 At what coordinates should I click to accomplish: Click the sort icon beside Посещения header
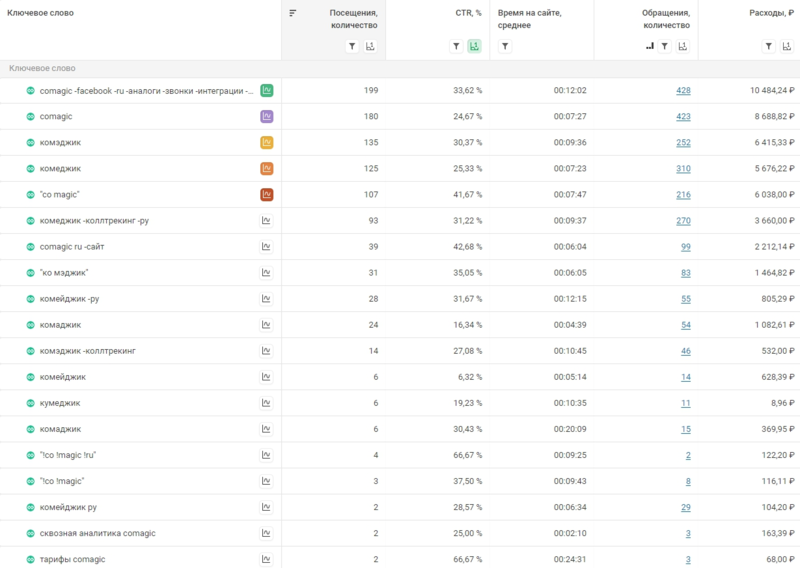292,13
